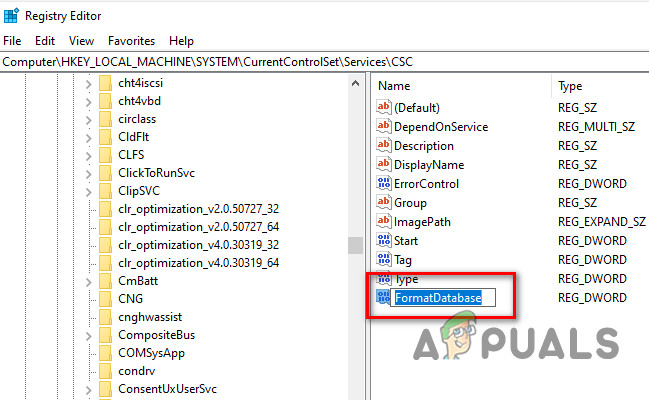Click the DisplayName string value icon

click(383, 164)
